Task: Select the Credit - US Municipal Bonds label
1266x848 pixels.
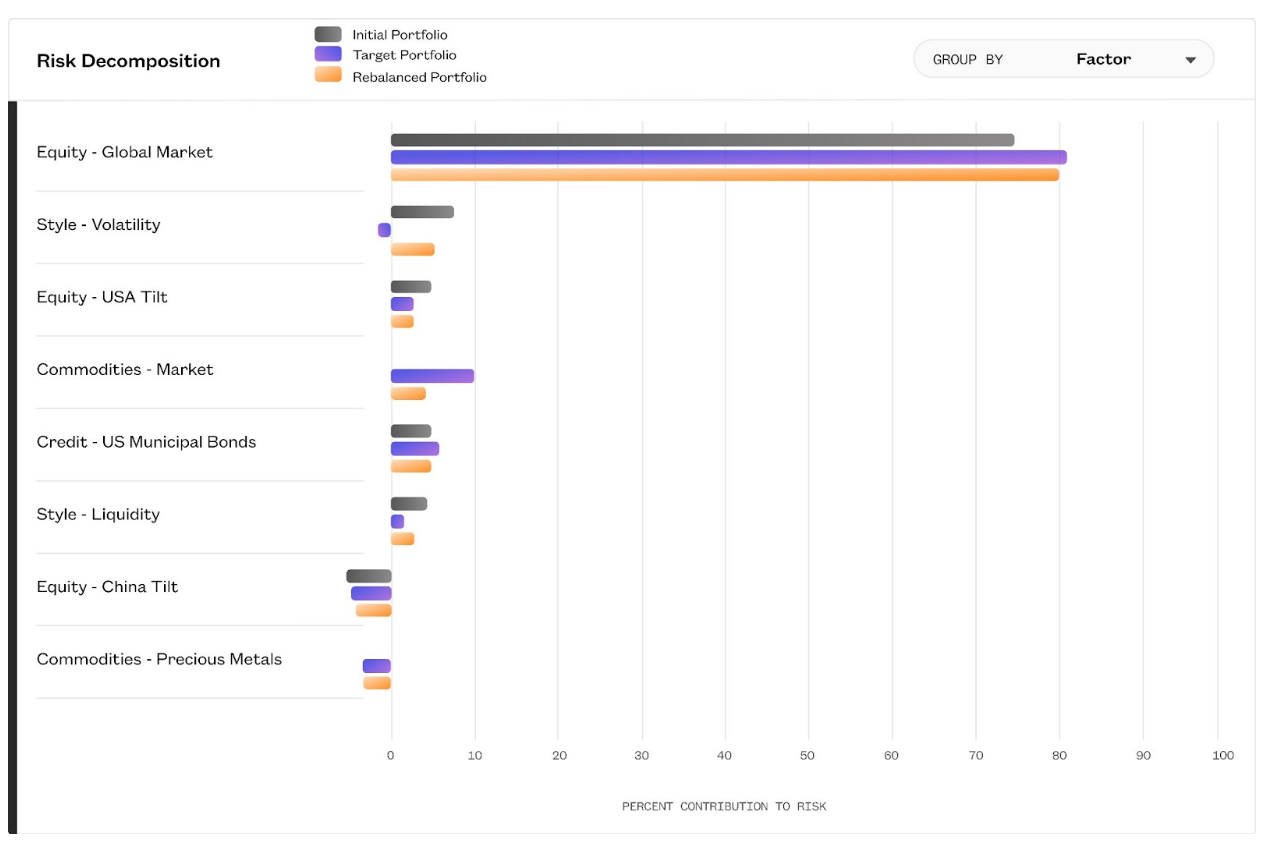Action: pos(146,442)
